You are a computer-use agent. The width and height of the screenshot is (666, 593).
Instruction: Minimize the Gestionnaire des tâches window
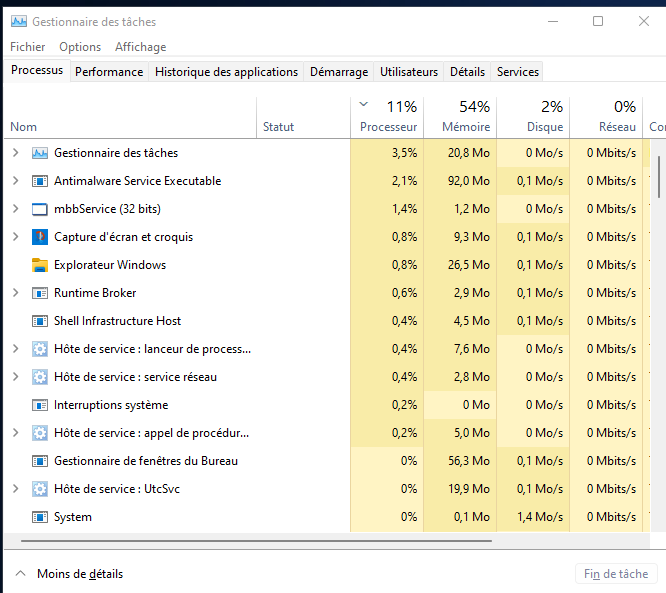coord(553,21)
